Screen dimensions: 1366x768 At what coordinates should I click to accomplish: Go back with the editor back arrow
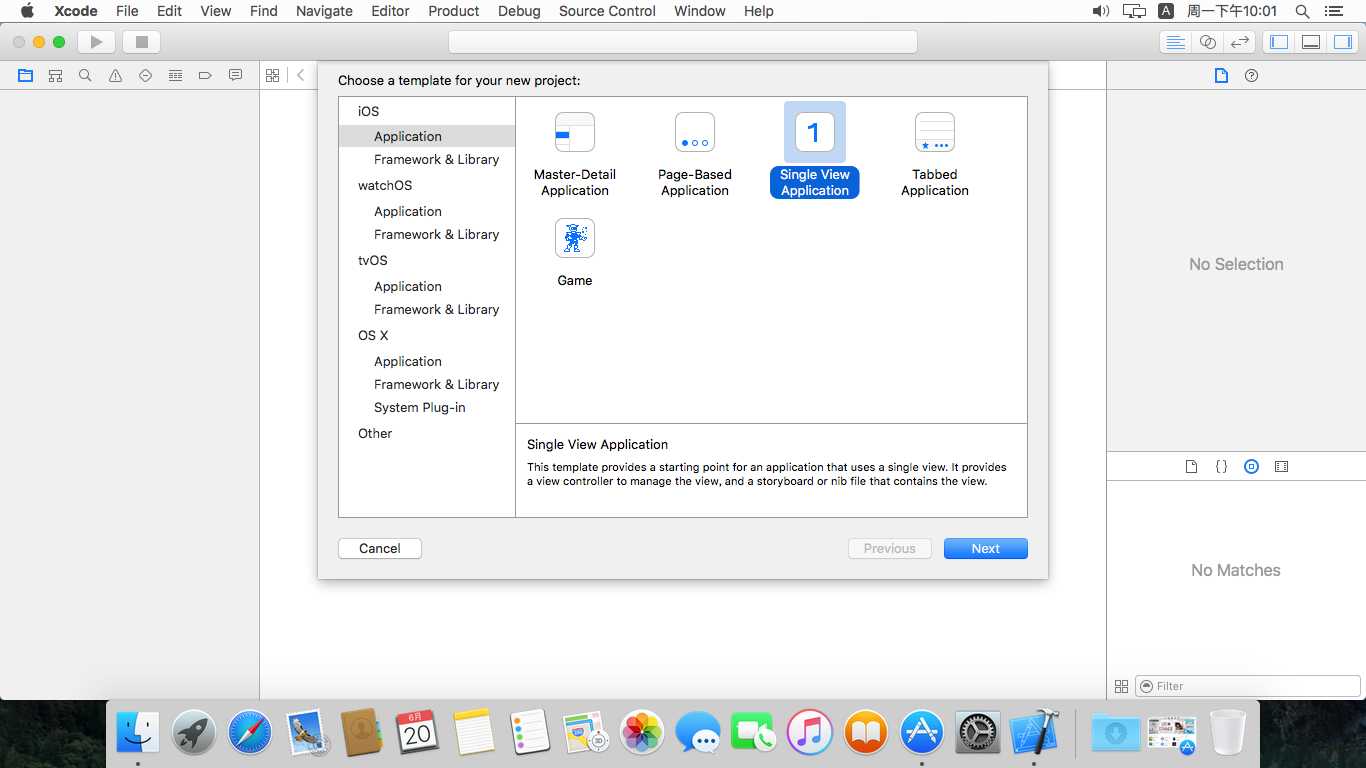[x=300, y=75]
